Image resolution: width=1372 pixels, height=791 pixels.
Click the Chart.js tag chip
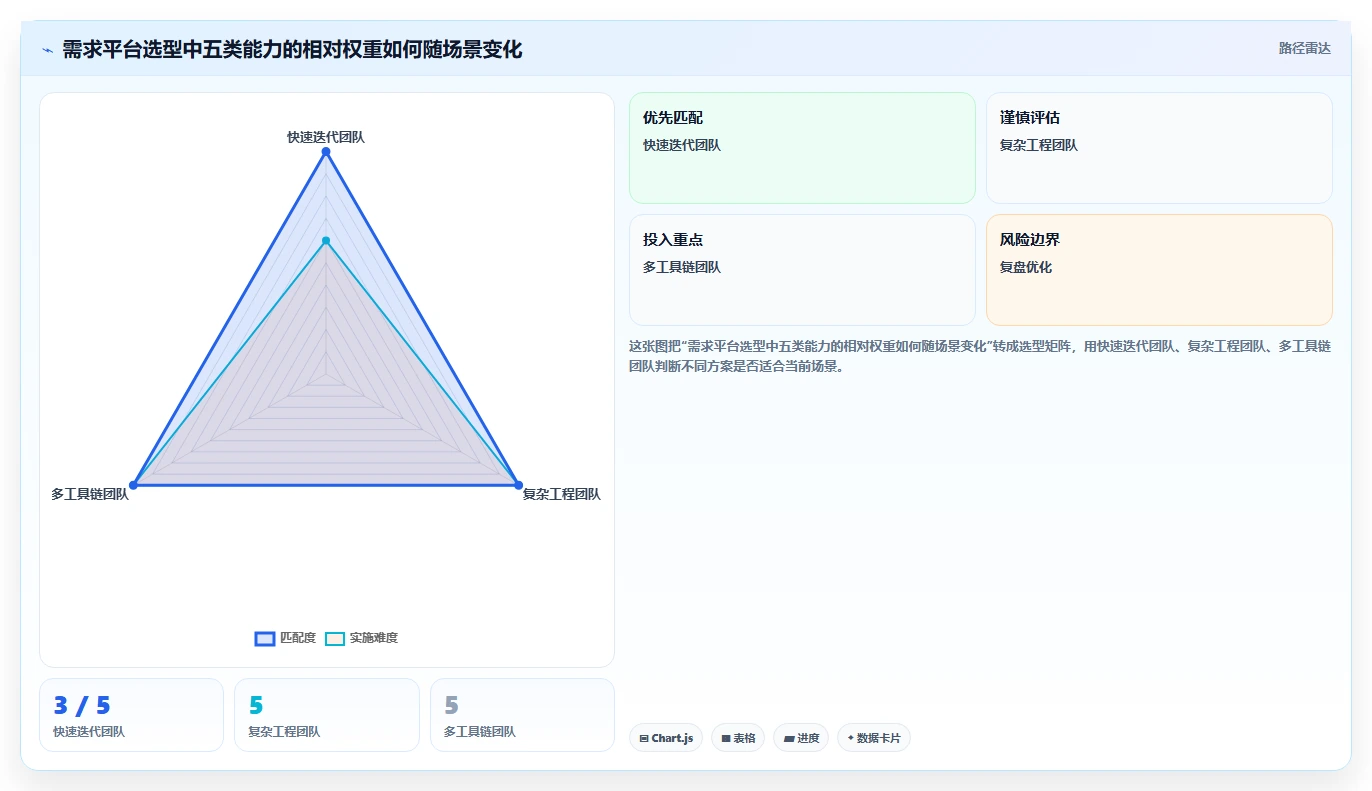pos(666,738)
